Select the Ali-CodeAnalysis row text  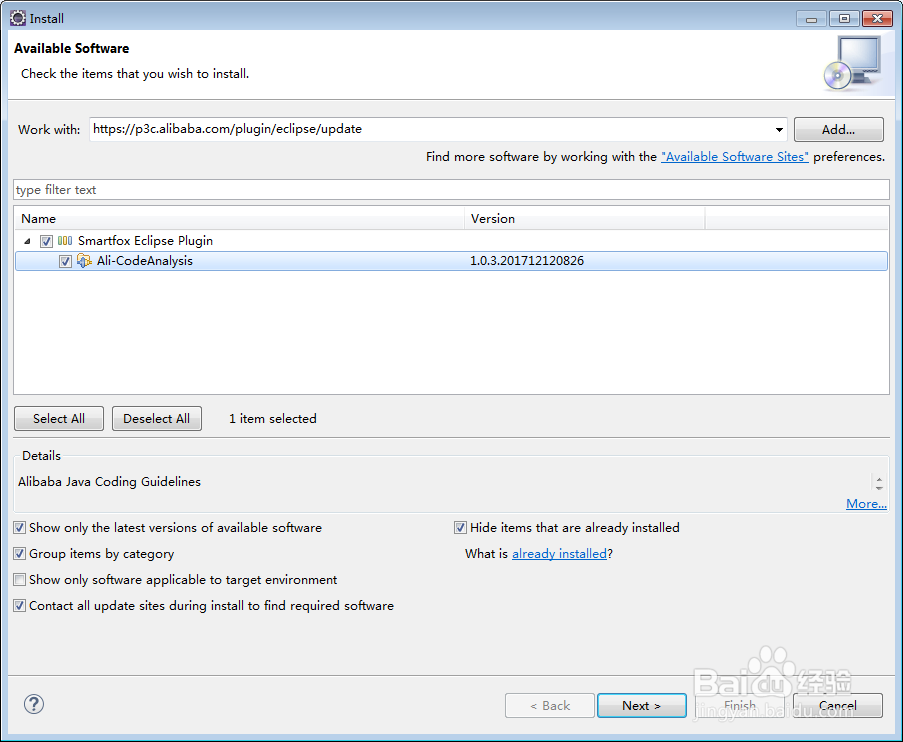145,261
